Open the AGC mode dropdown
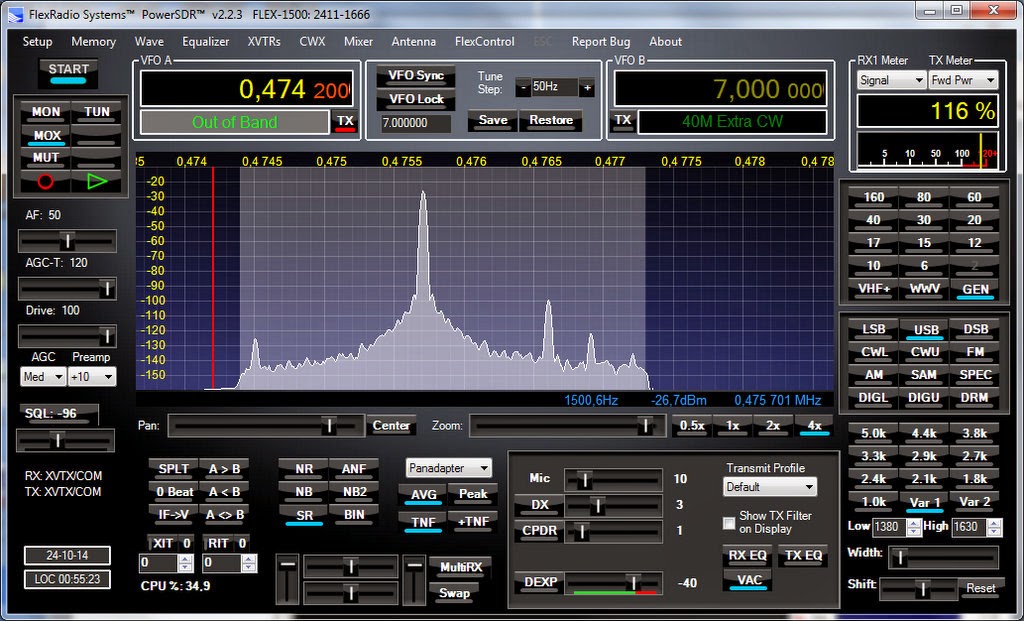 pos(43,377)
